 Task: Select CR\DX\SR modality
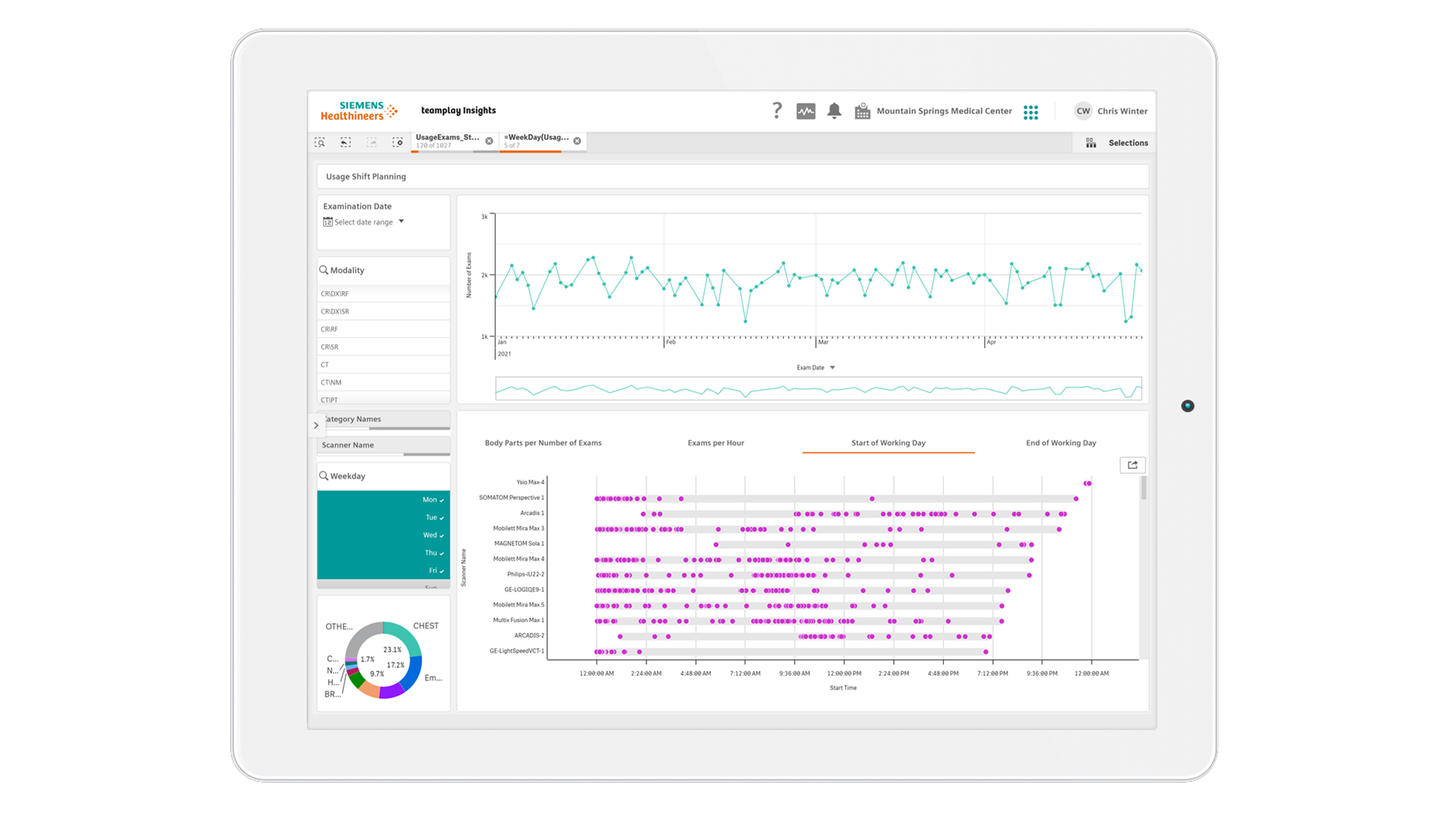(x=384, y=311)
